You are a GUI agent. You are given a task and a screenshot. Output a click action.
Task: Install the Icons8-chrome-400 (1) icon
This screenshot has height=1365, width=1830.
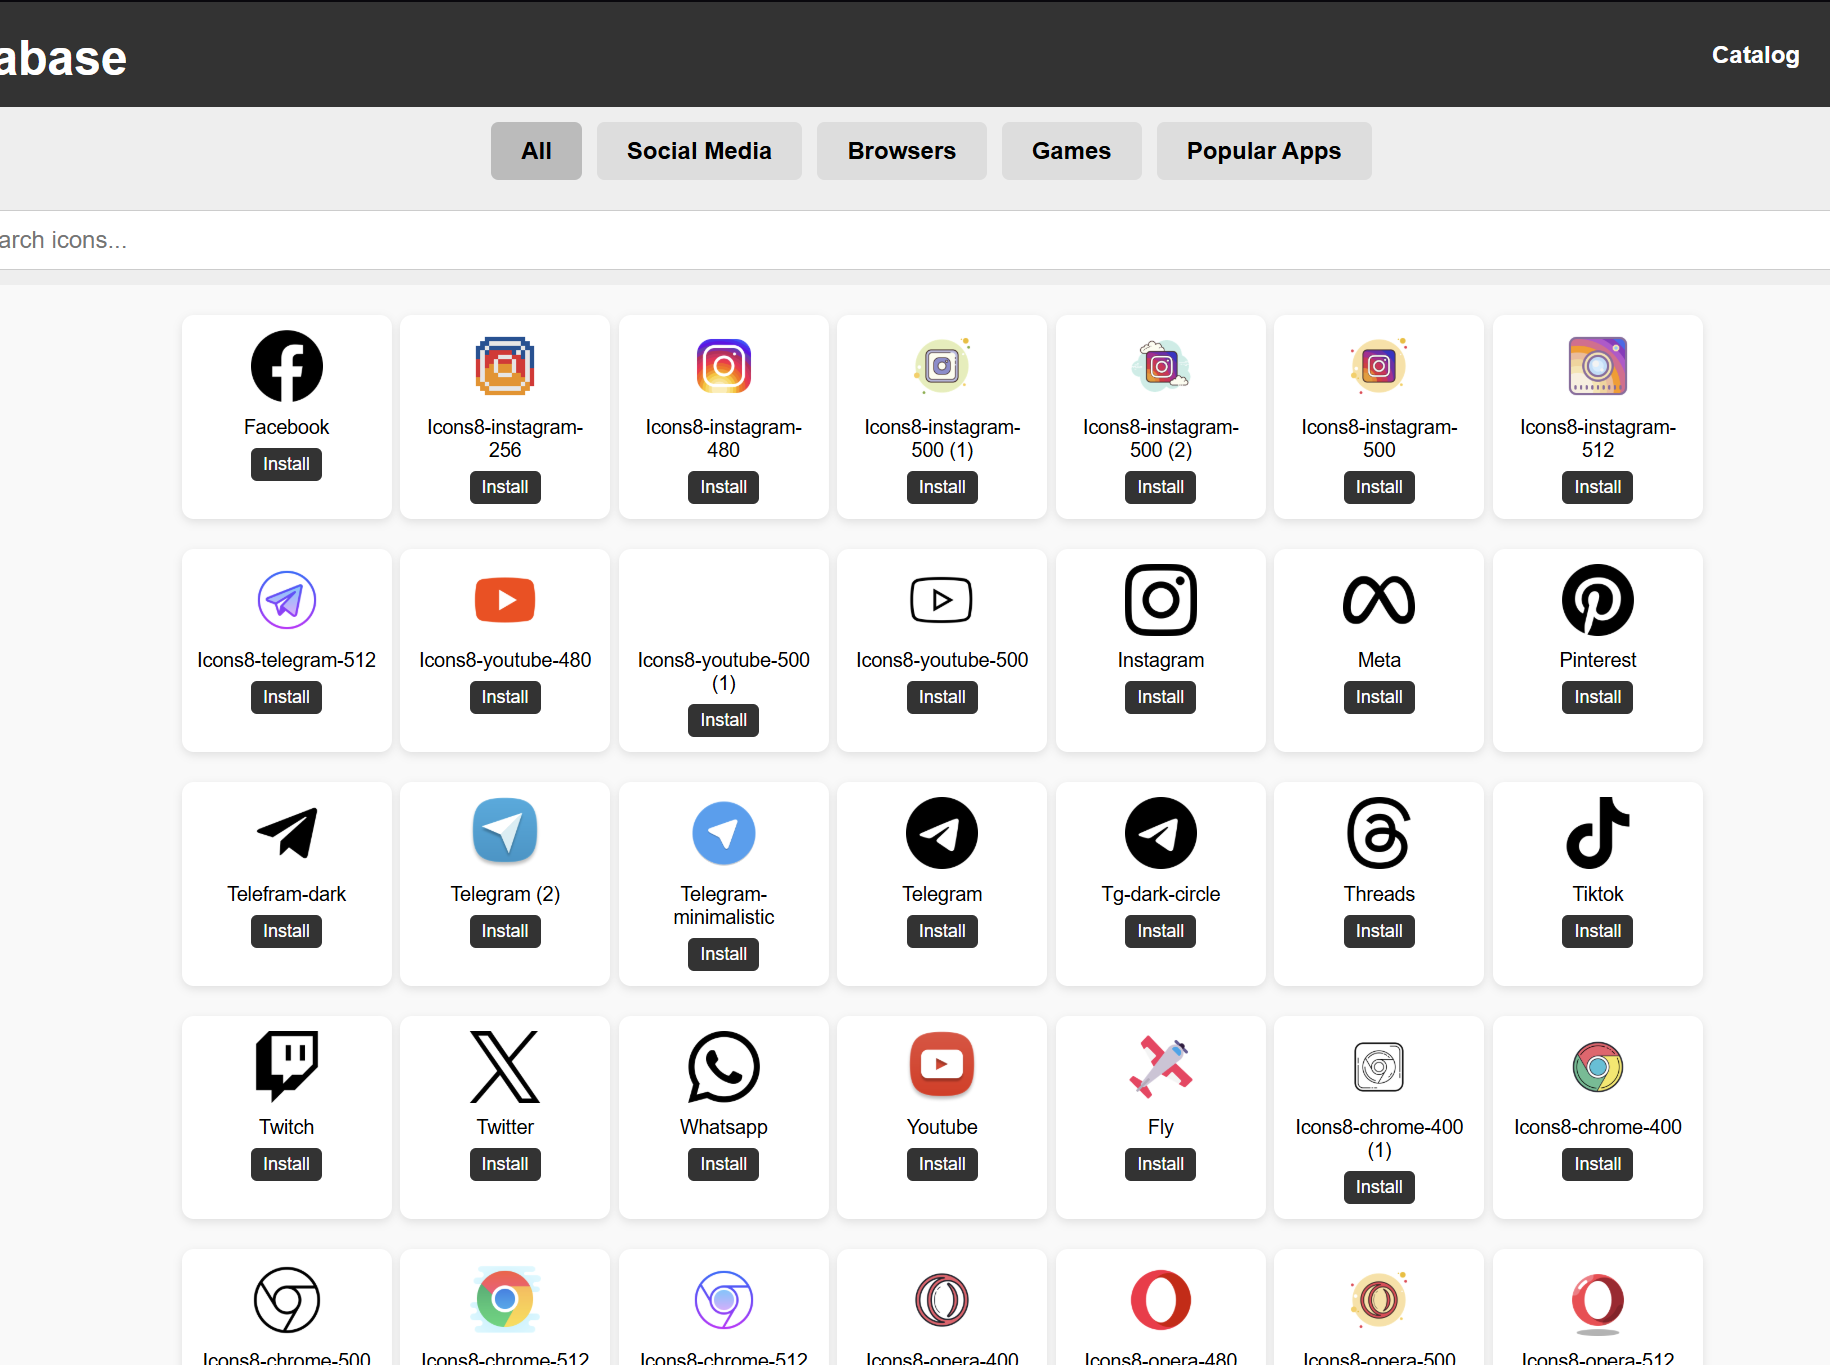coord(1378,1187)
